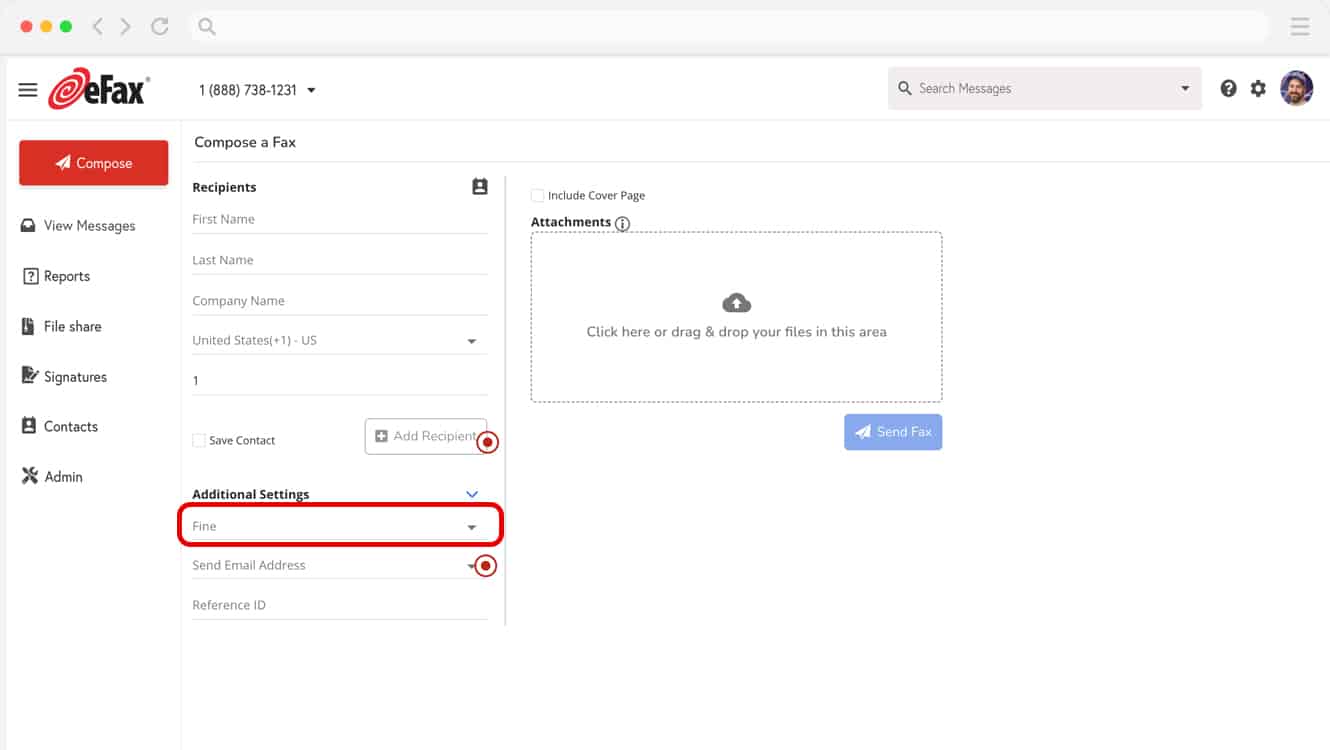Screen dimensions: 1330x750
Task: Open the settings gear icon
Action: [1258, 88]
